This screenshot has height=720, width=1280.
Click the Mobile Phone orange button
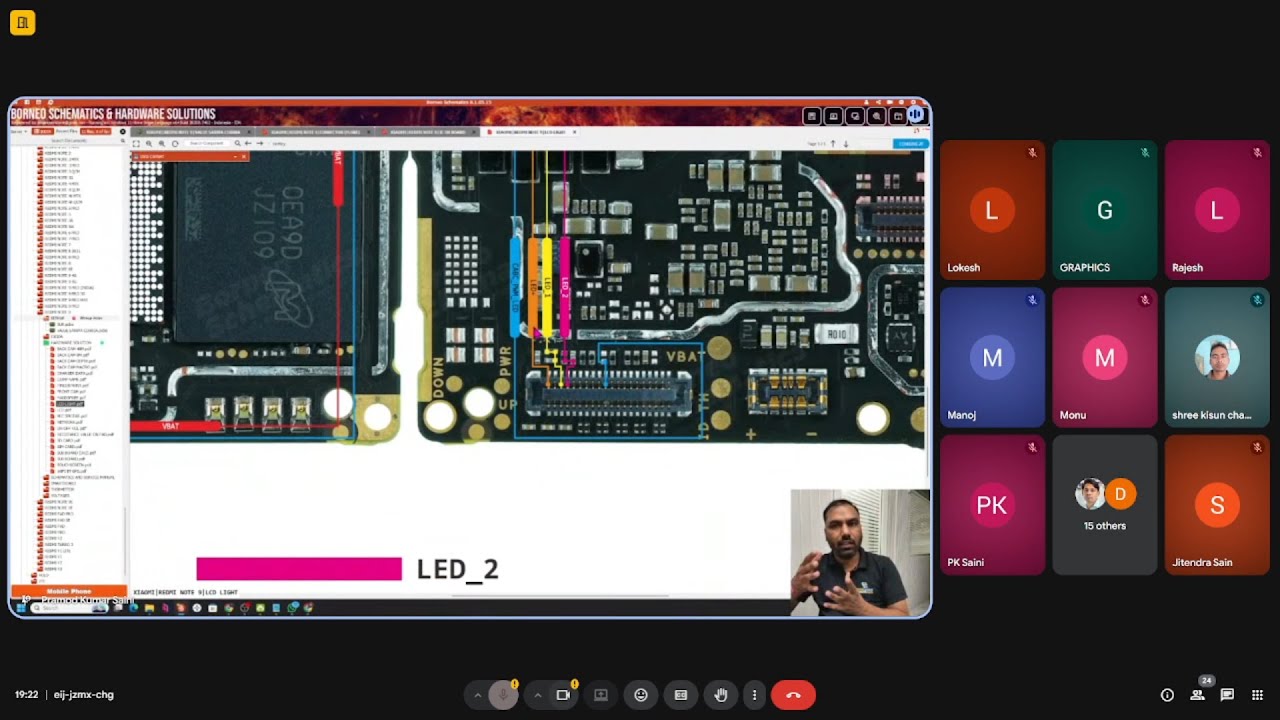pyautogui.click(x=68, y=591)
